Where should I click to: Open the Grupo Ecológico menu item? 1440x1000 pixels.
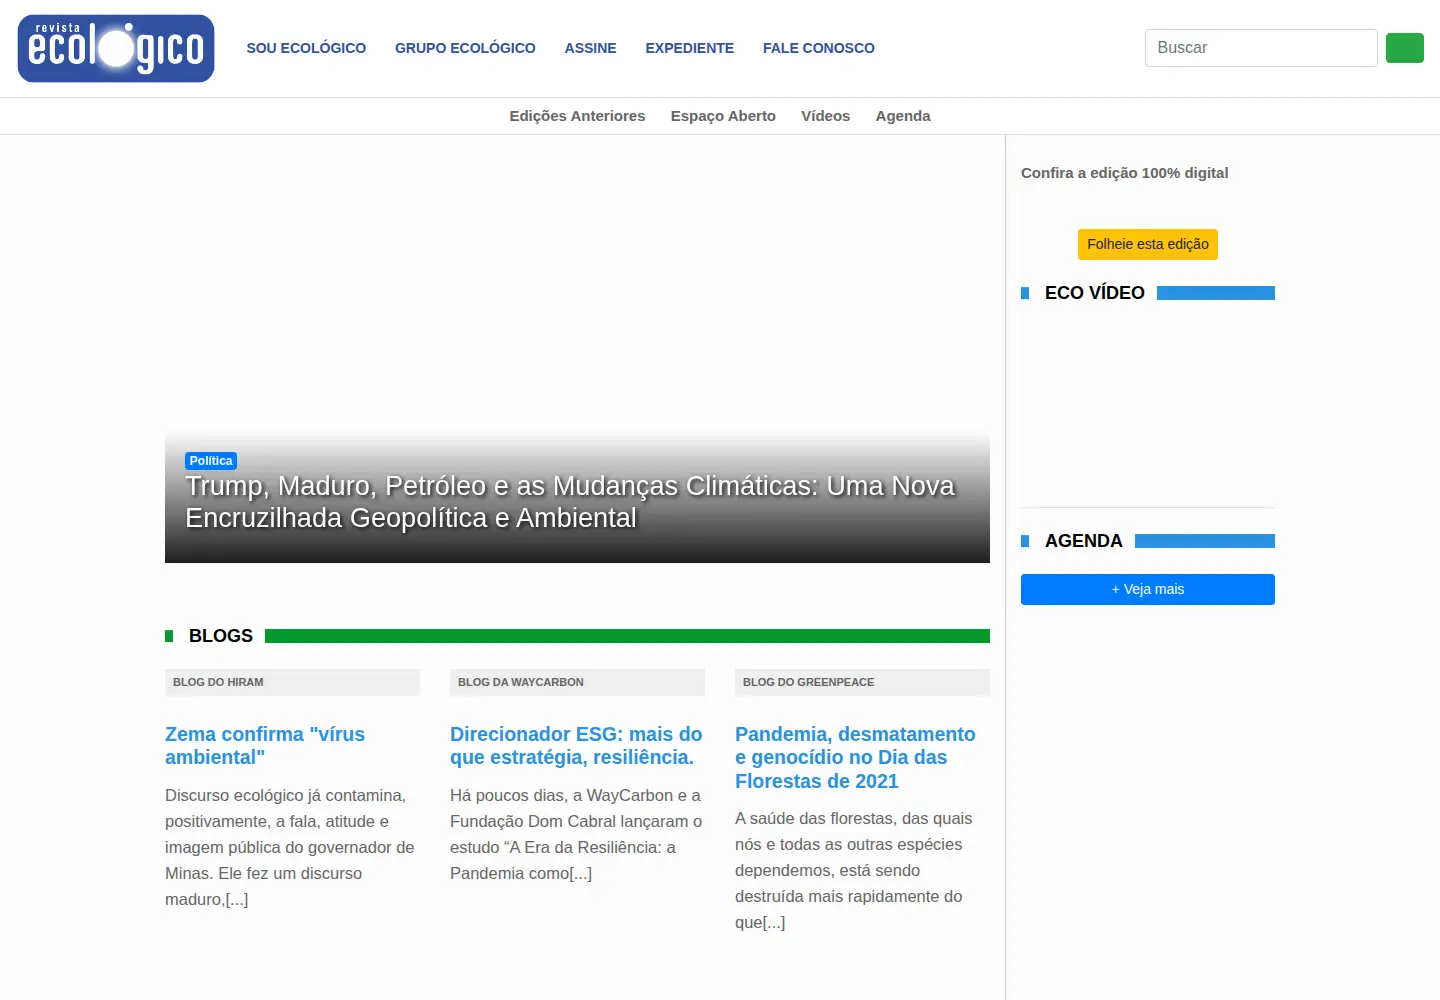(x=465, y=48)
